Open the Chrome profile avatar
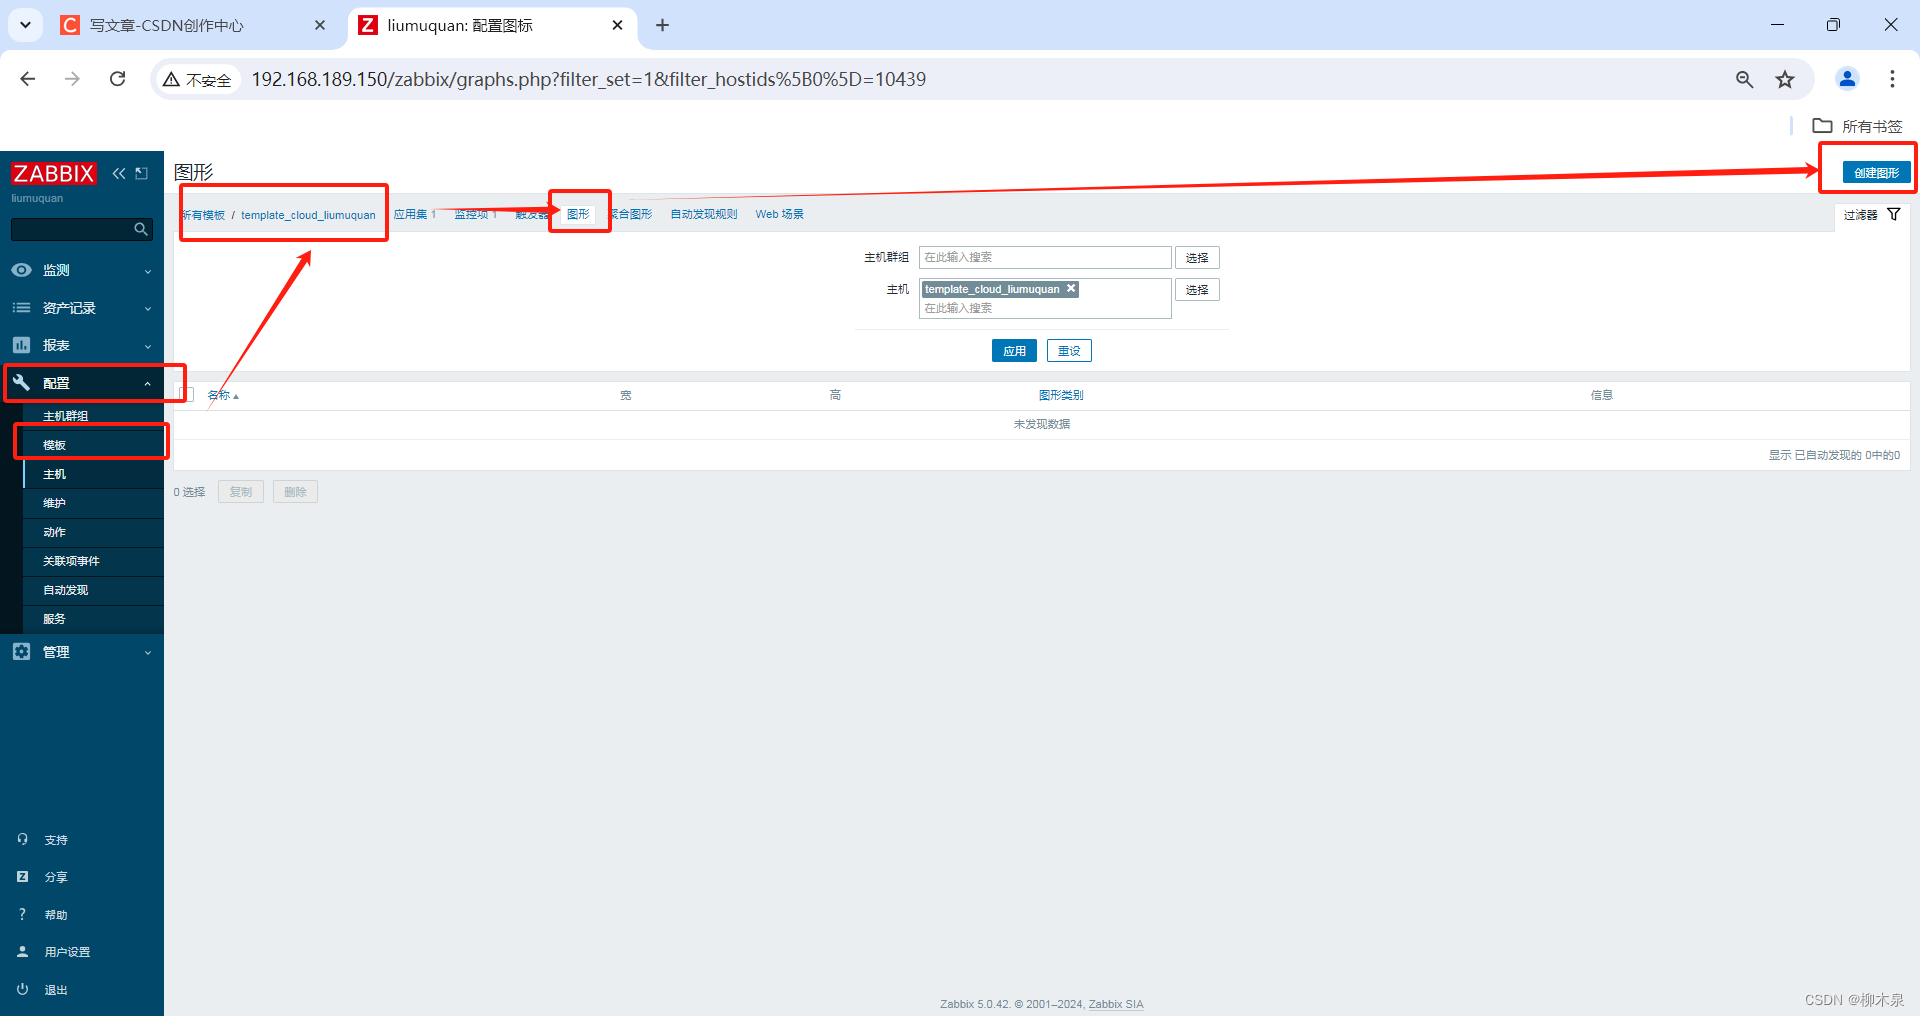The height and width of the screenshot is (1016, 1920). tap(1847, 79)
